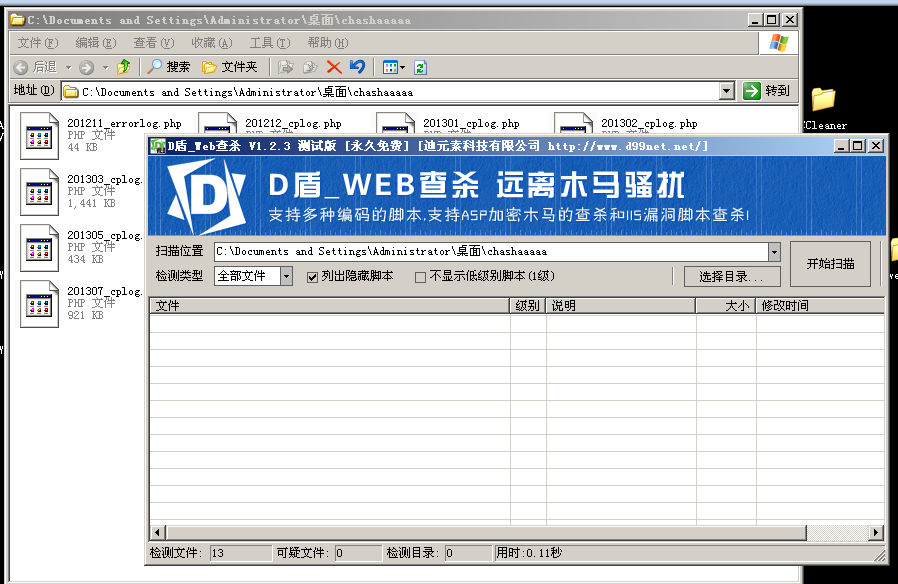Select the 201212_cplog.php file icon
The height and width of the screenshot is (584, 898).
click(x=217, y=125)
